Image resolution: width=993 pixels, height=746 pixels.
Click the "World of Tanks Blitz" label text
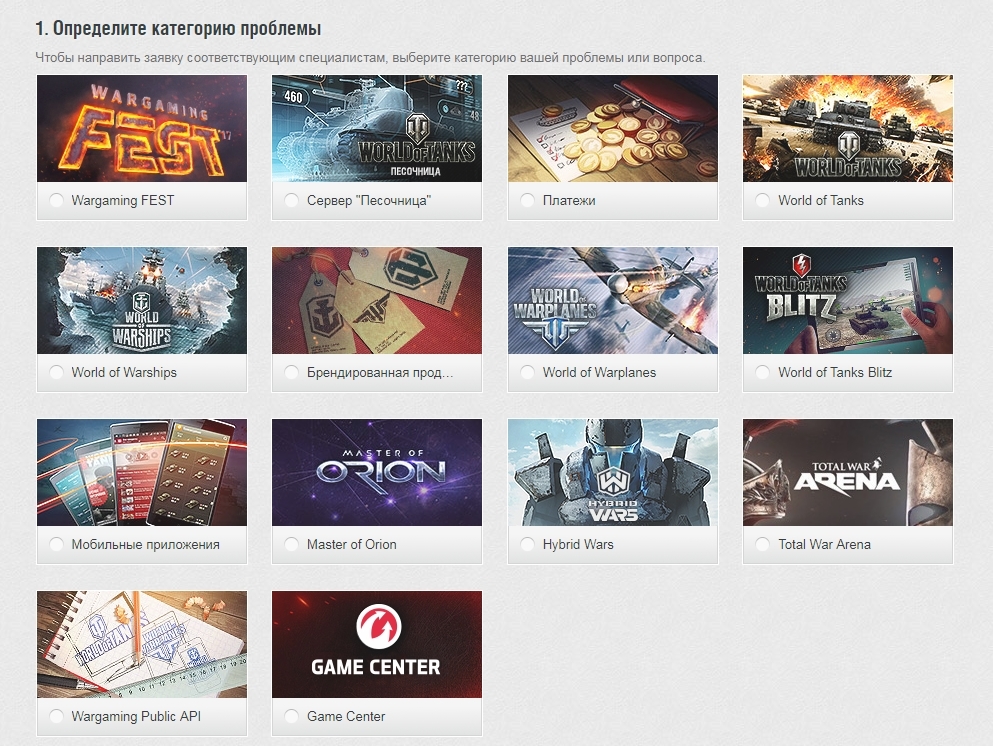point(835,372)
